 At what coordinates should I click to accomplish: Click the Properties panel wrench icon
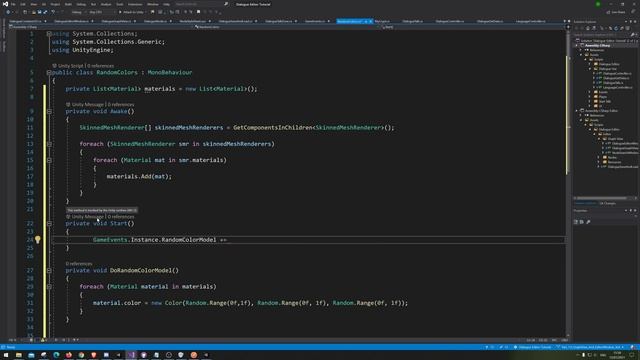pyautogui.click(x=588, y=222)
